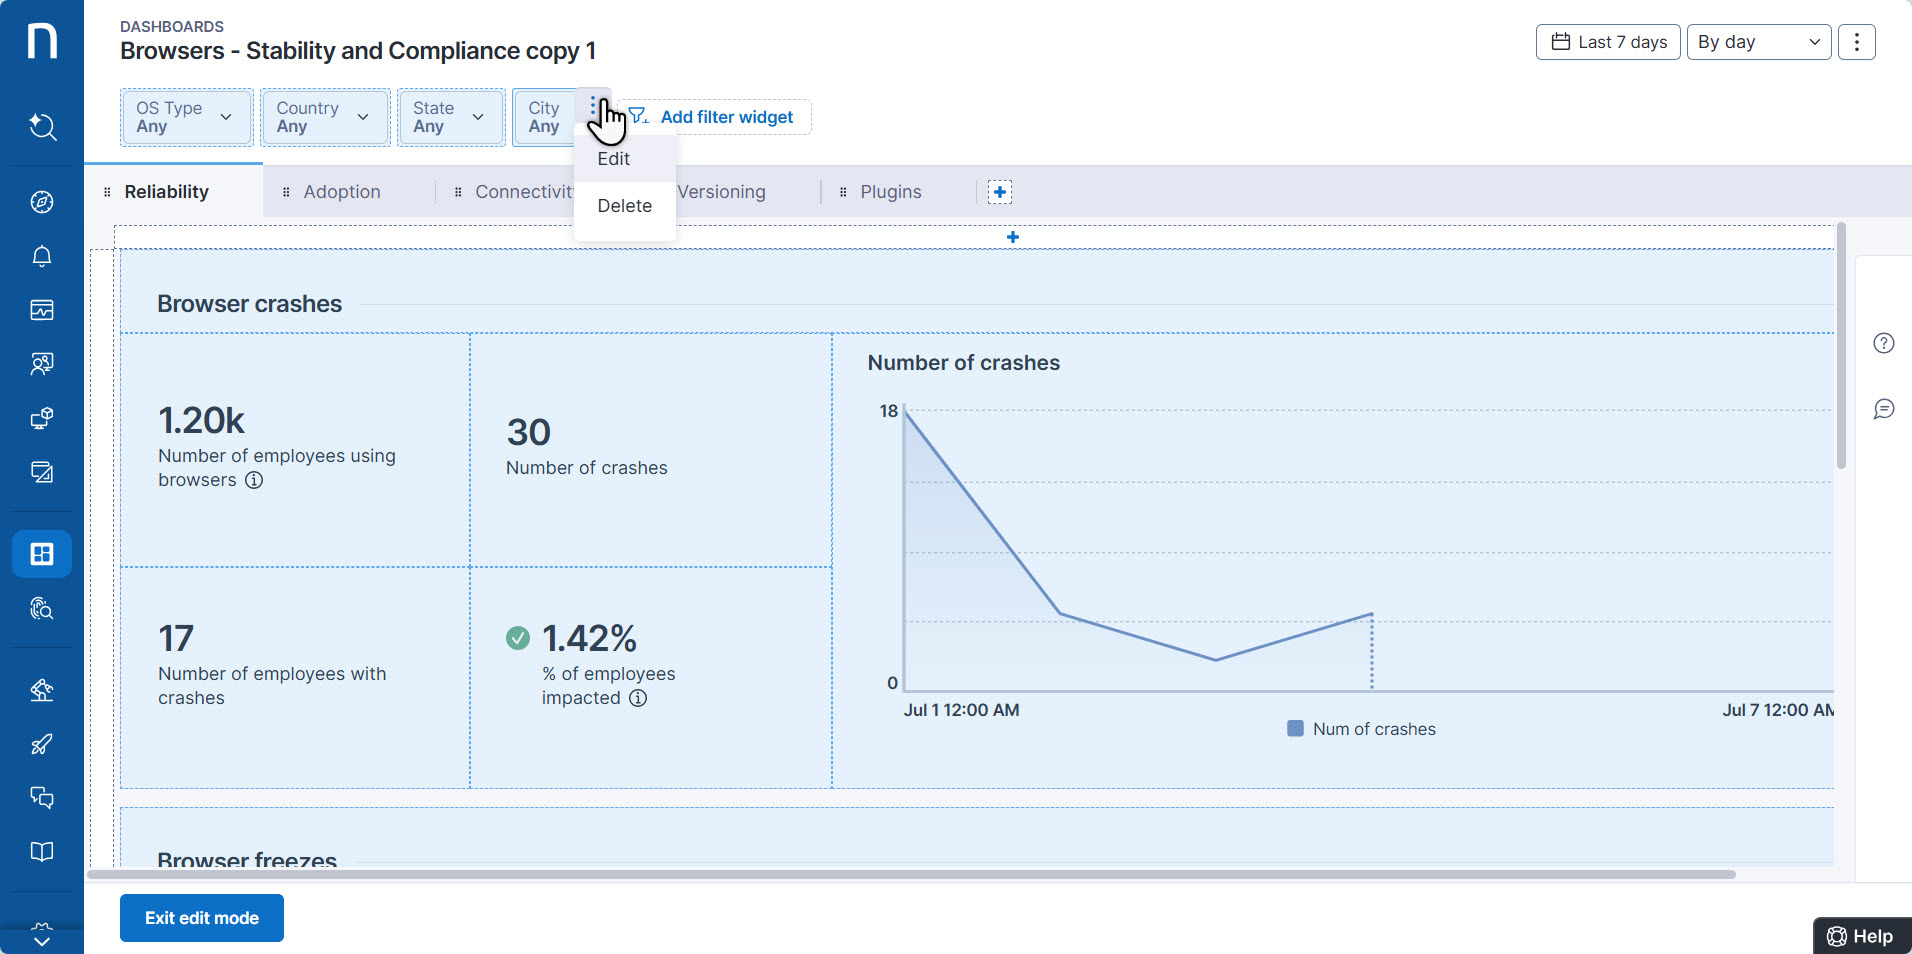Select the dashboards grid icon in sidebar
The image size is (1912, 954).
(x=42, y=554)
